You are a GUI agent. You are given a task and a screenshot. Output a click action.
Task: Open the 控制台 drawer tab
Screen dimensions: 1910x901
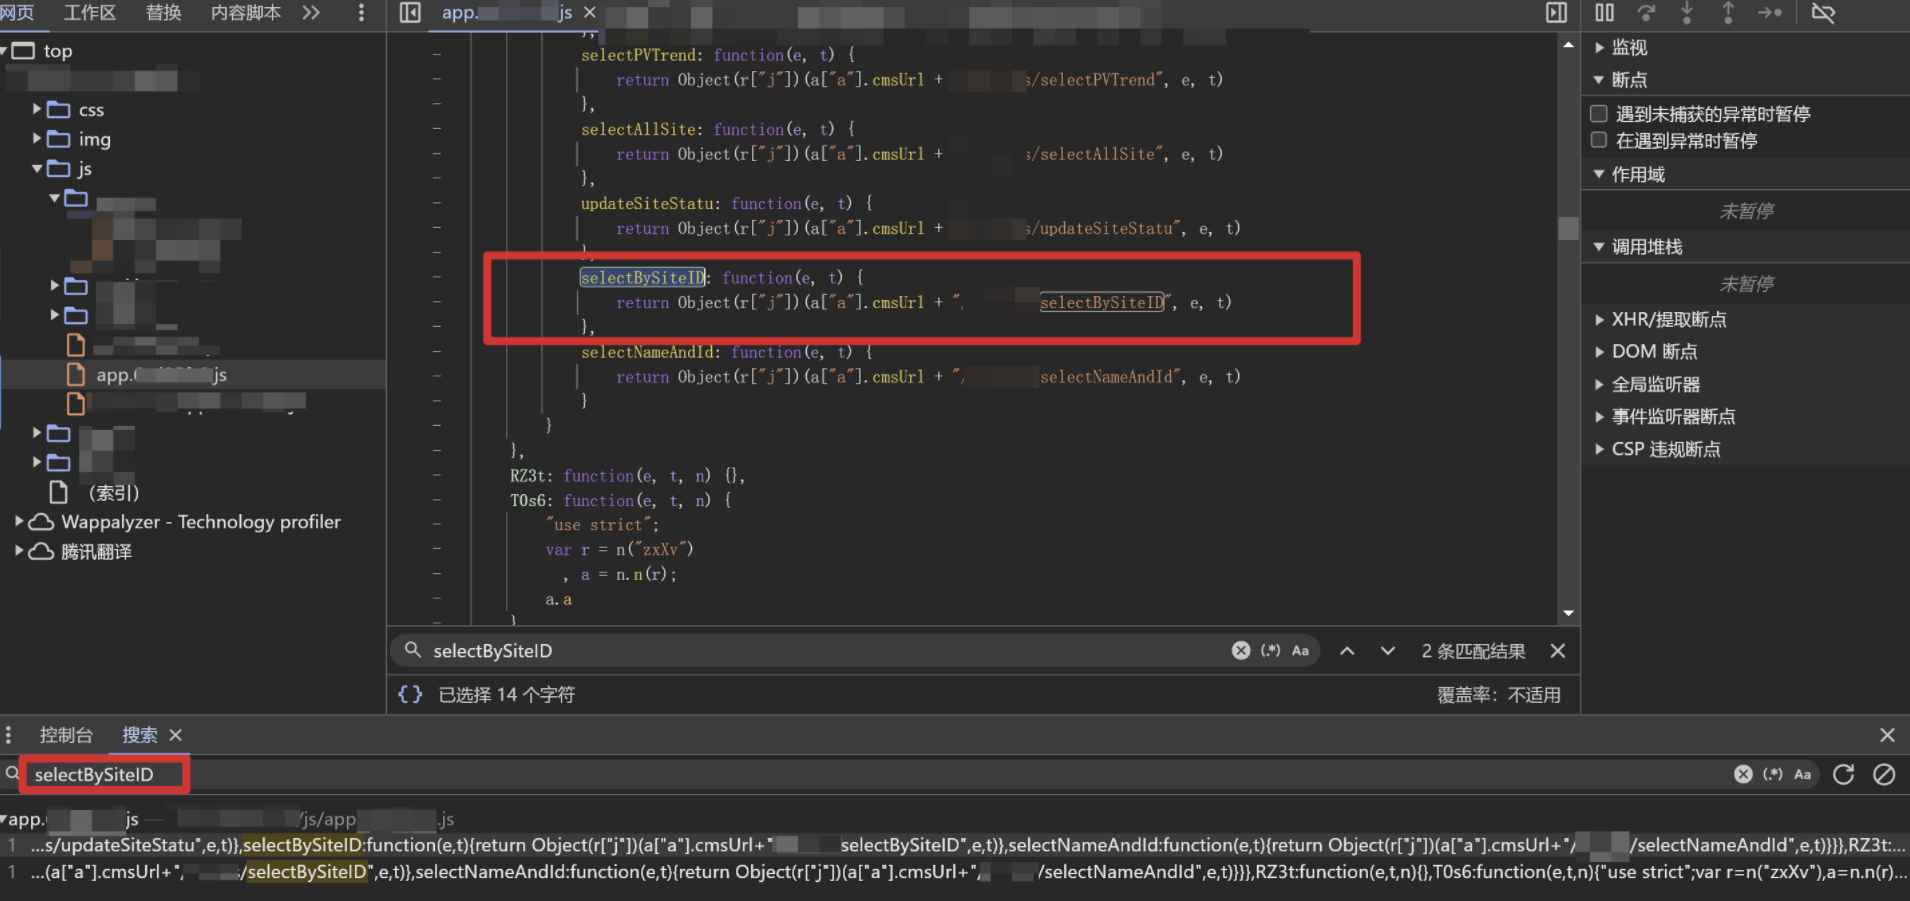[66, 735]
